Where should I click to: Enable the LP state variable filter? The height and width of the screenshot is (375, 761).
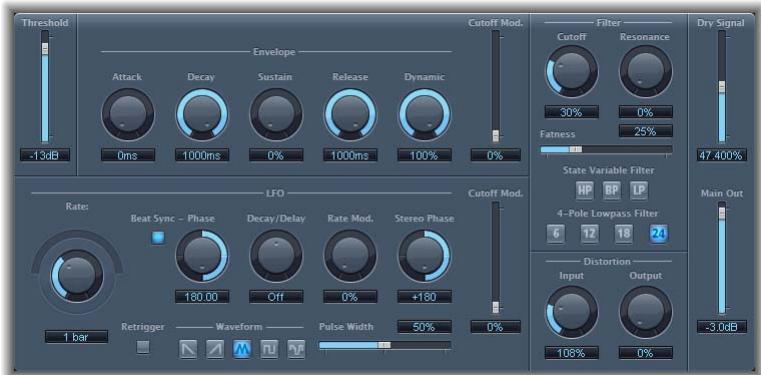(639, 191)
